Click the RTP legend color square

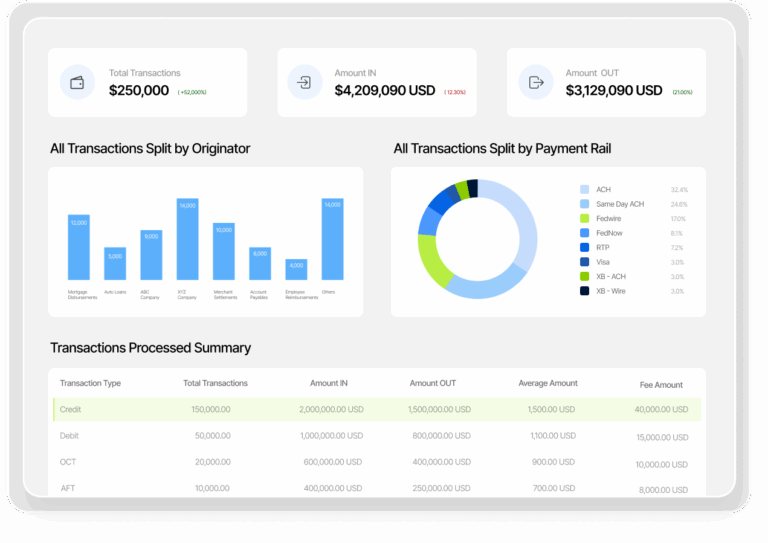pos(584,247)
